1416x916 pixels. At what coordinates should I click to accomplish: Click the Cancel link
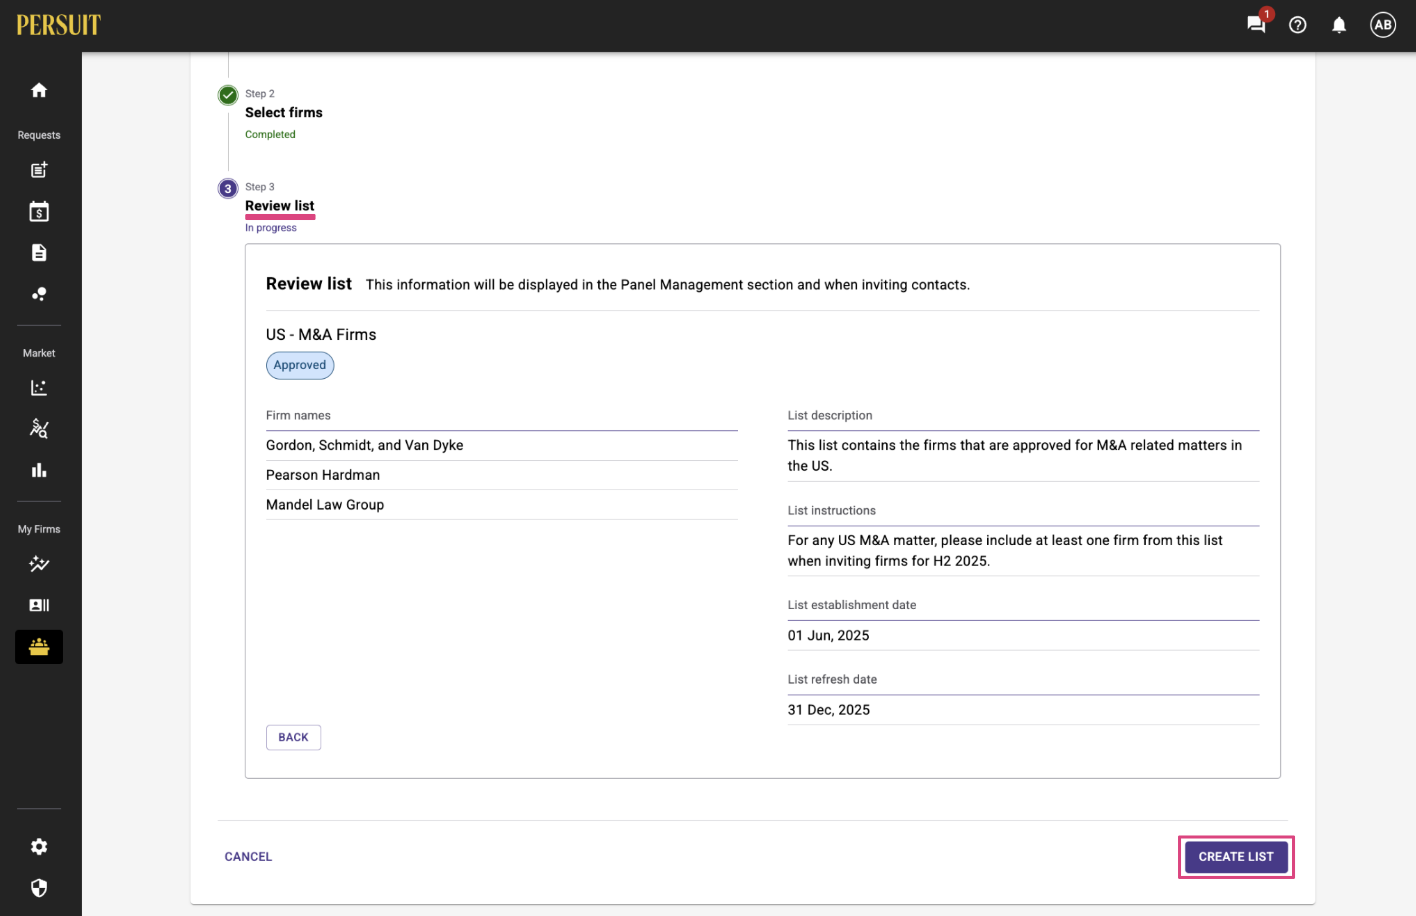(248, 857)
